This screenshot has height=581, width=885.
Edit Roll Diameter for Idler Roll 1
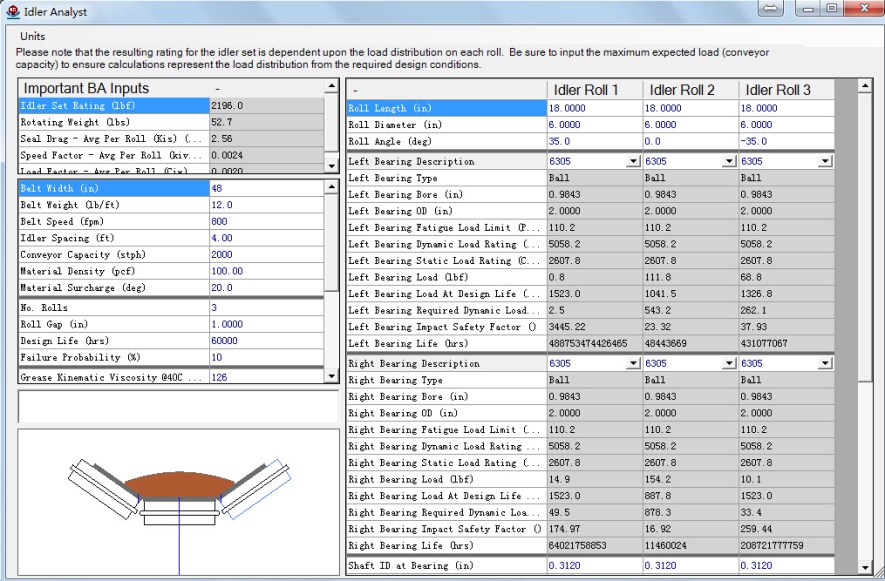594,125
